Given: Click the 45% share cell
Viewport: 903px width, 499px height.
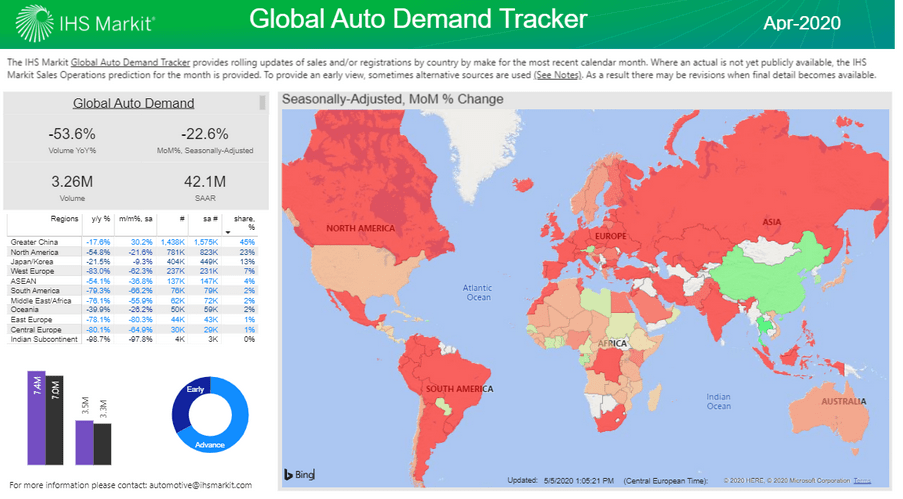Looking at the screenshot, I should pyautogui.click(x=248, y=242).
